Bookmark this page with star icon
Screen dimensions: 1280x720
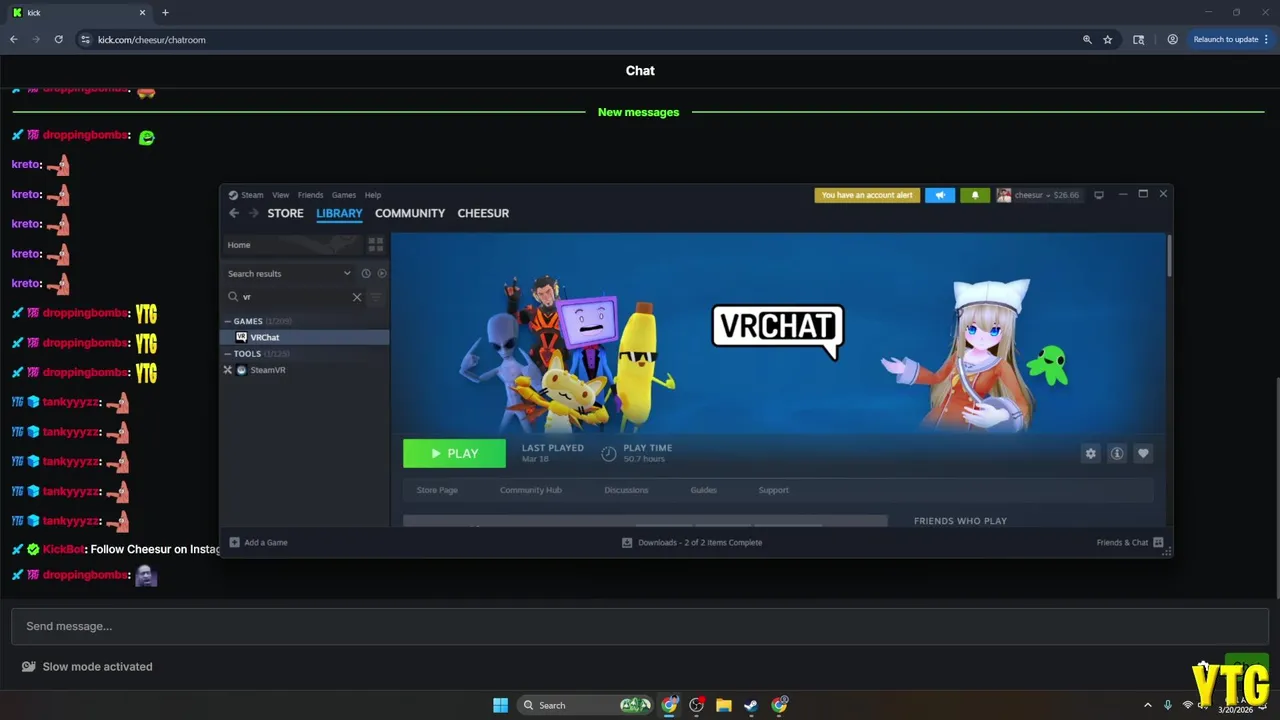pyautogui.click(x=1107, y=39)
